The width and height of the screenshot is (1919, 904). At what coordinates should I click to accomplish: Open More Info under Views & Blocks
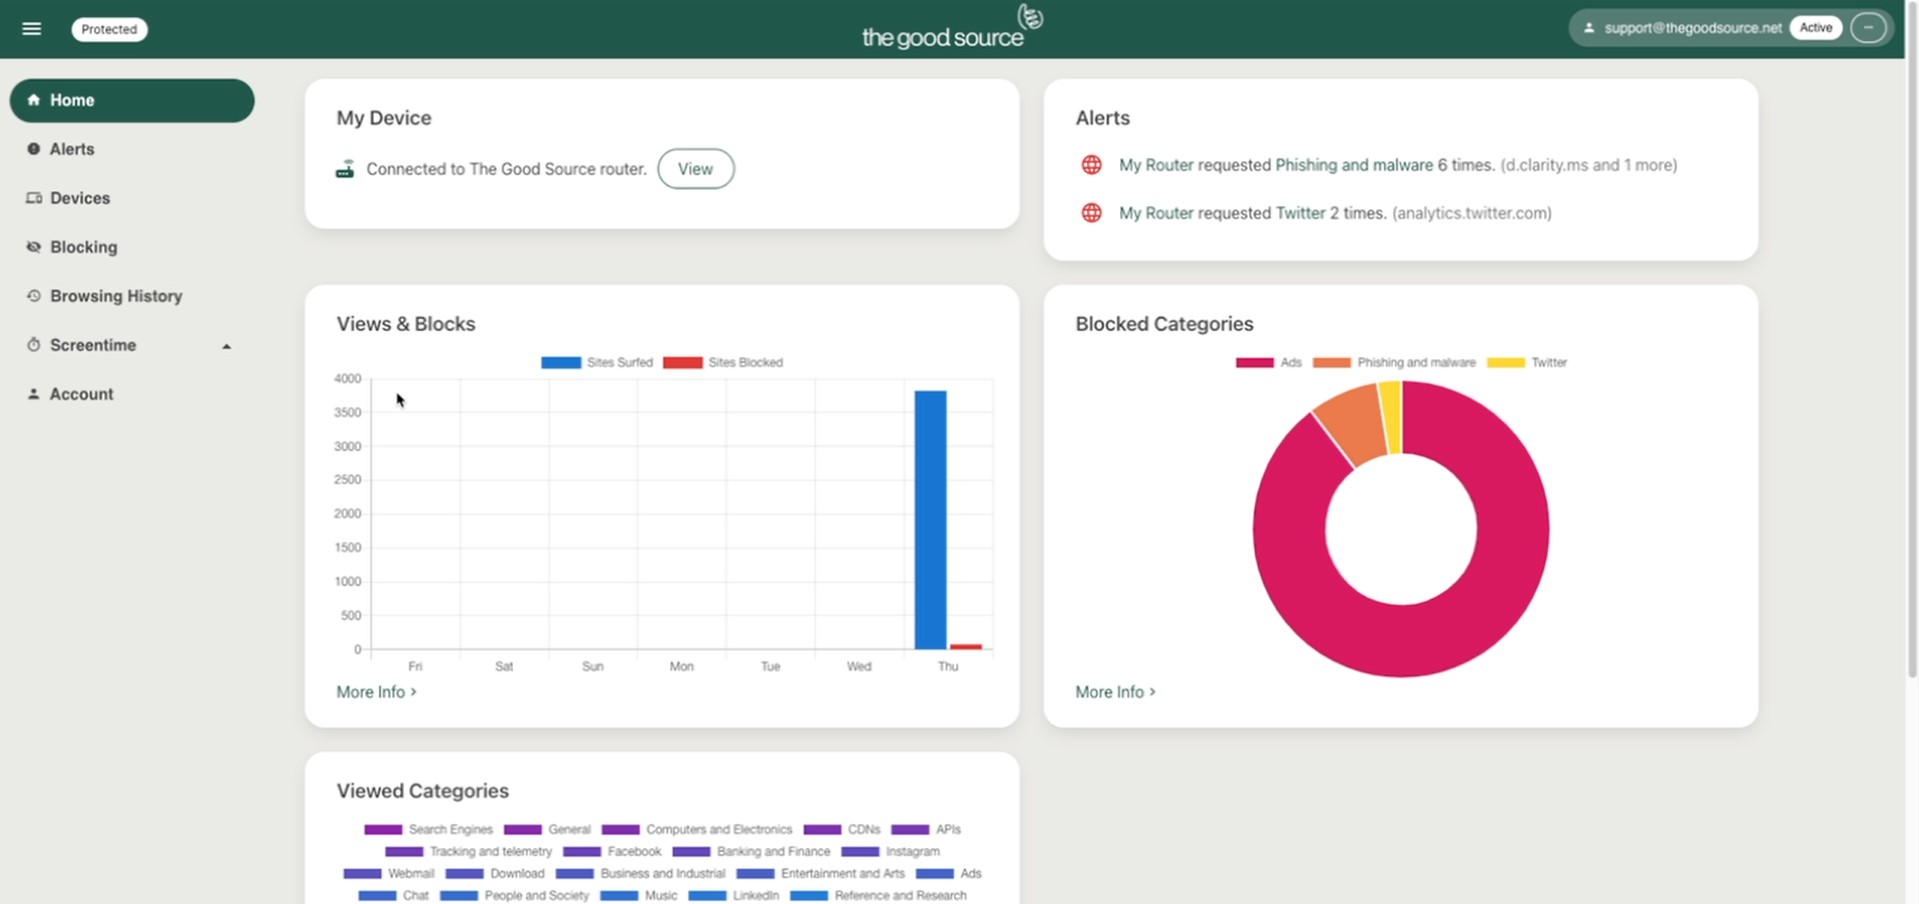376,692
